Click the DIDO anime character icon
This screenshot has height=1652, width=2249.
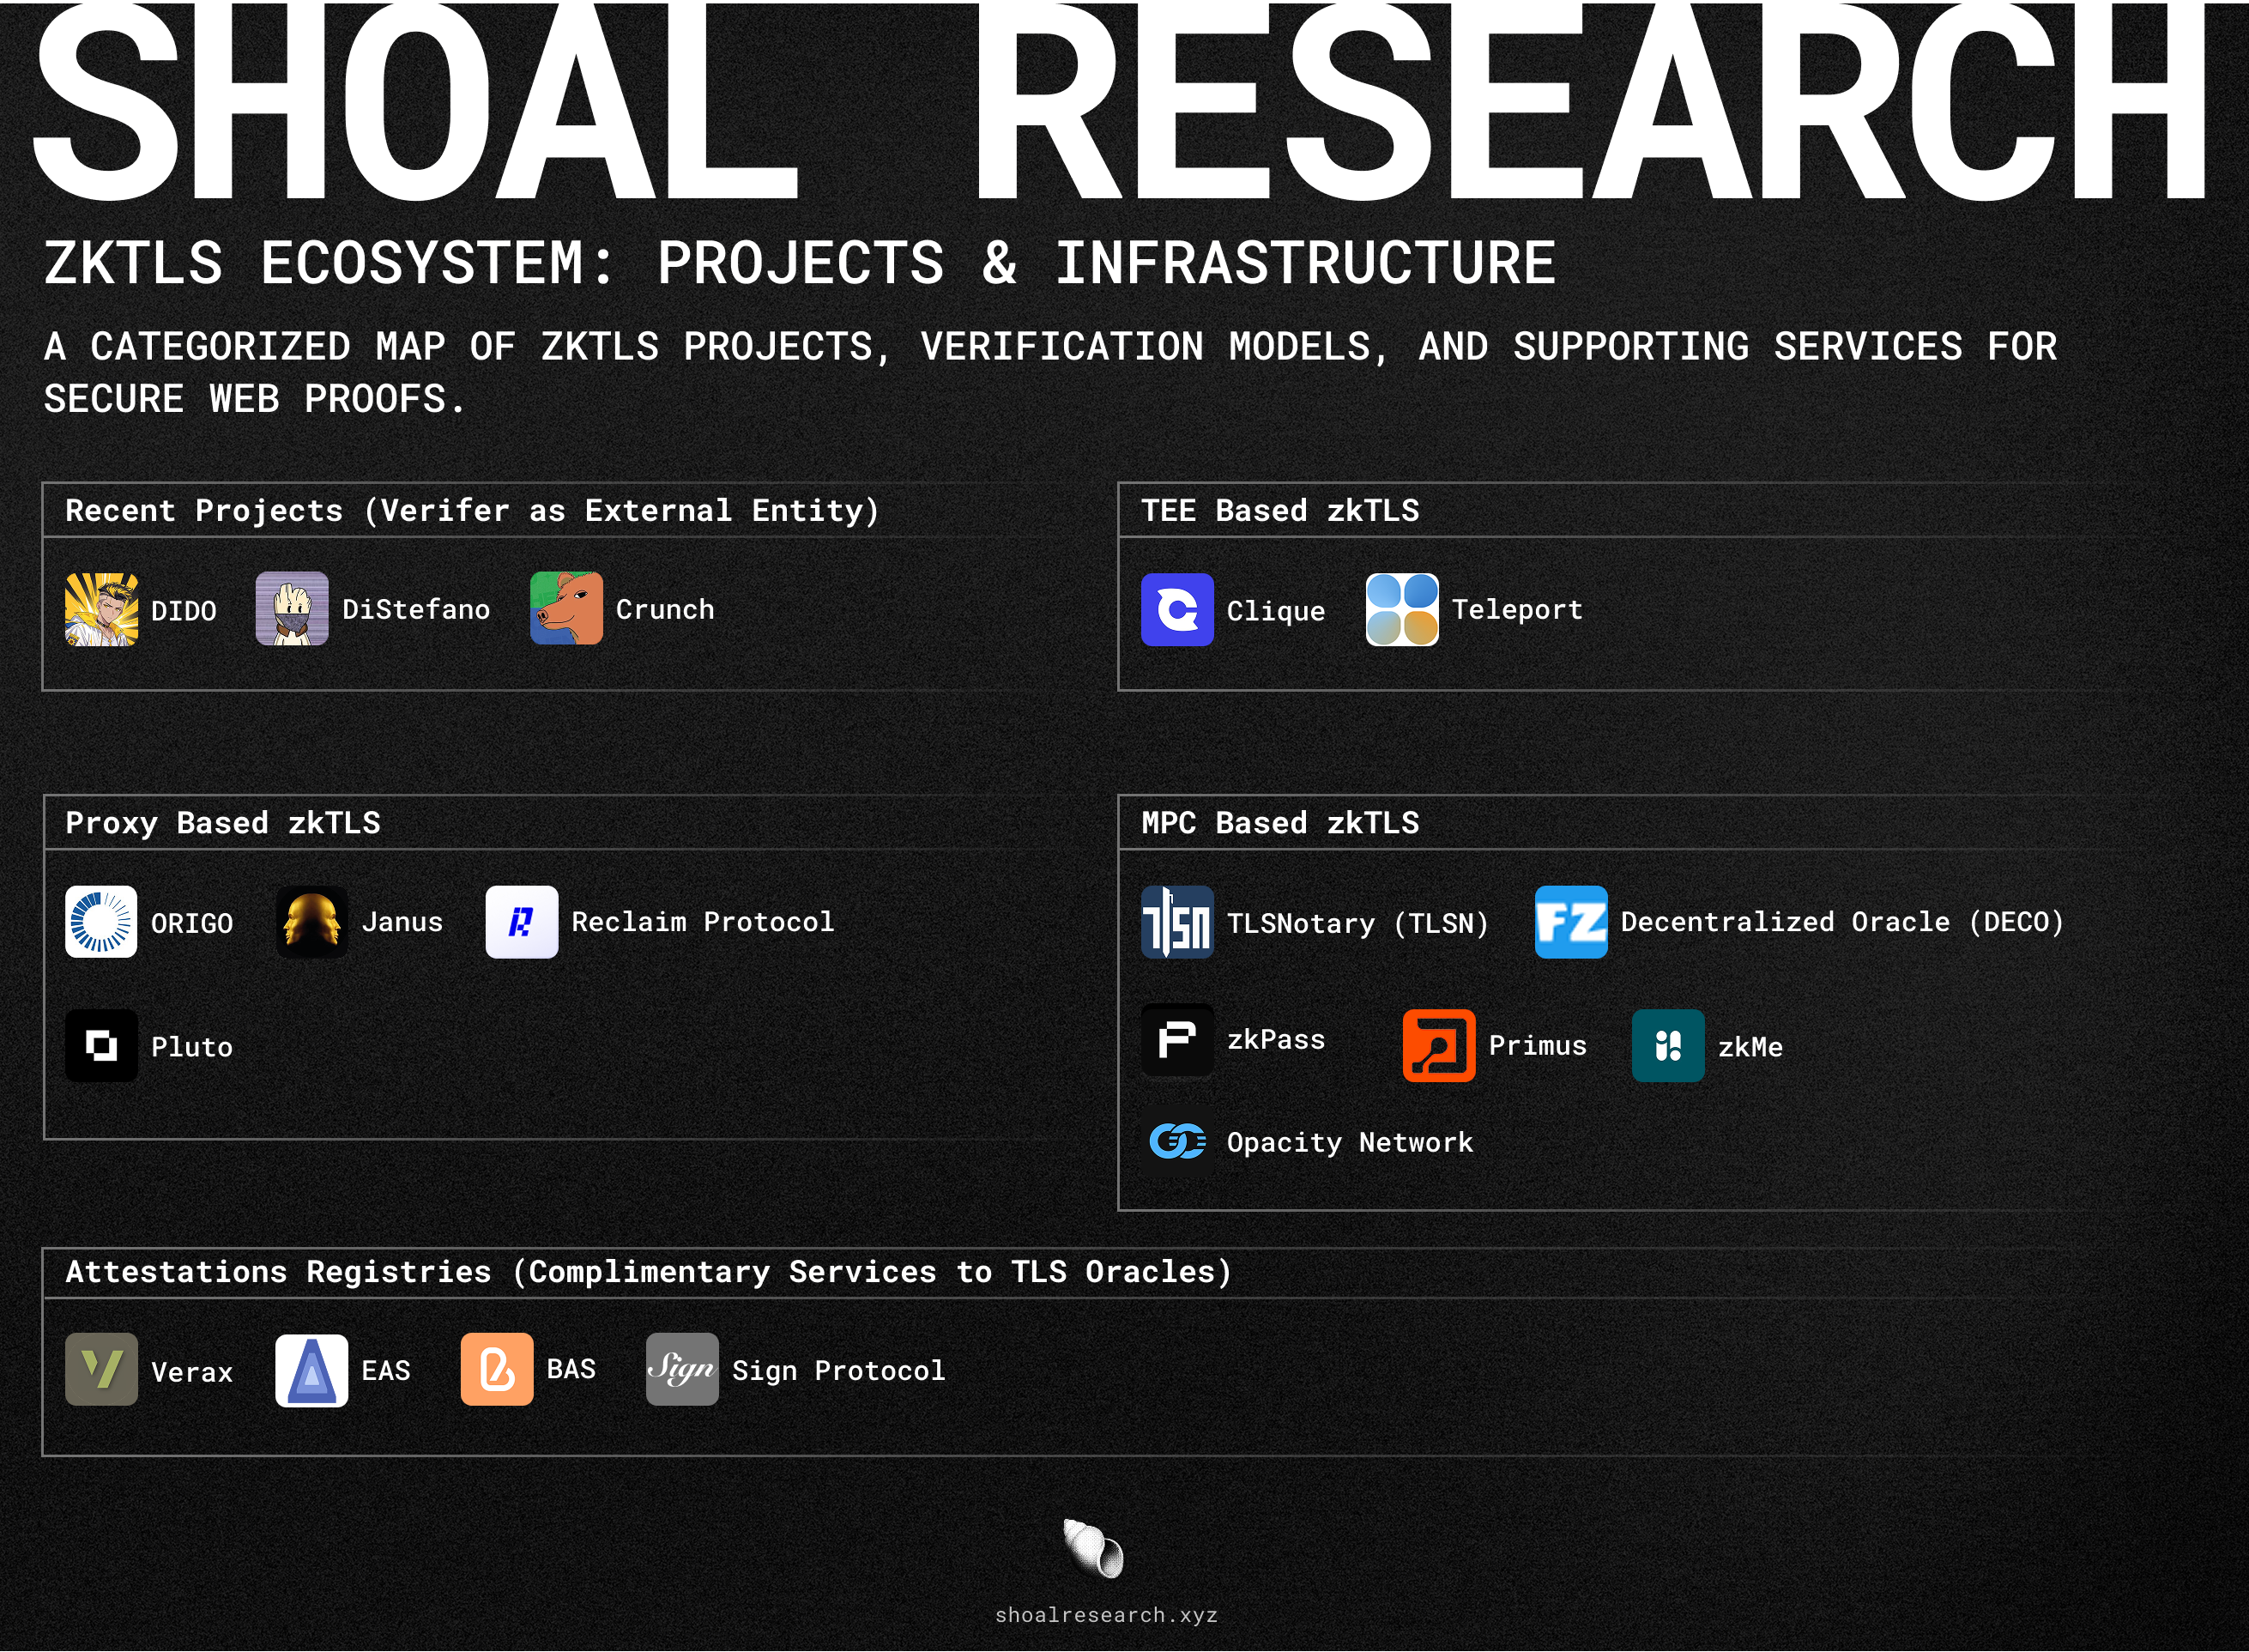101,609
